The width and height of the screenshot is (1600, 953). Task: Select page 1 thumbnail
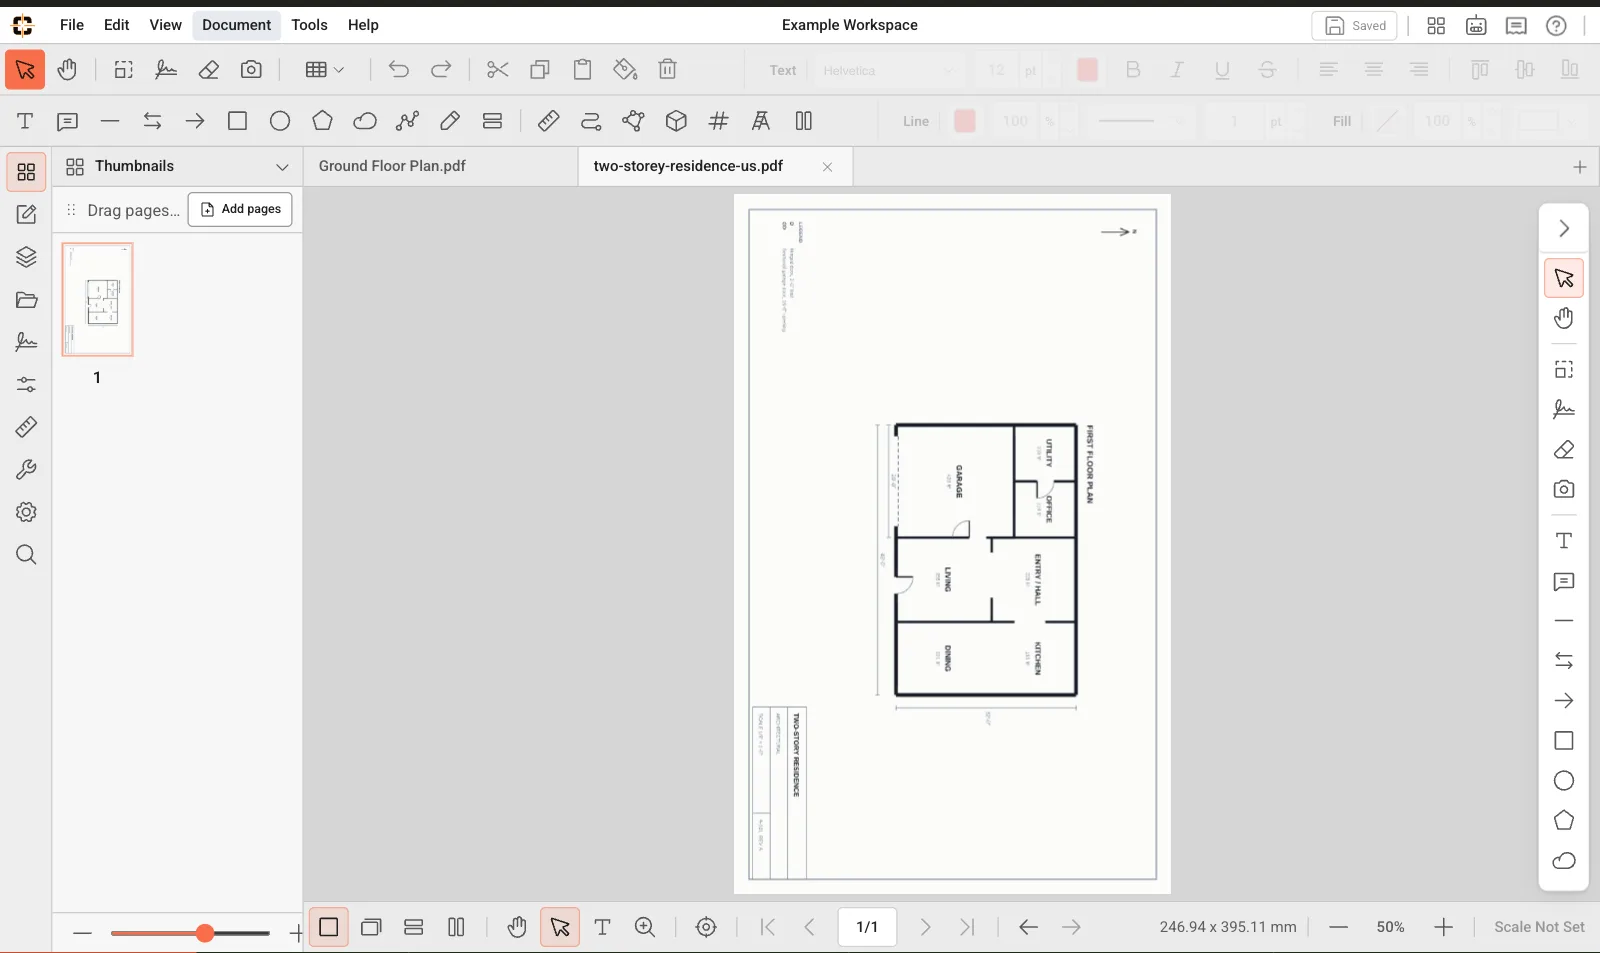click(97, 299)
